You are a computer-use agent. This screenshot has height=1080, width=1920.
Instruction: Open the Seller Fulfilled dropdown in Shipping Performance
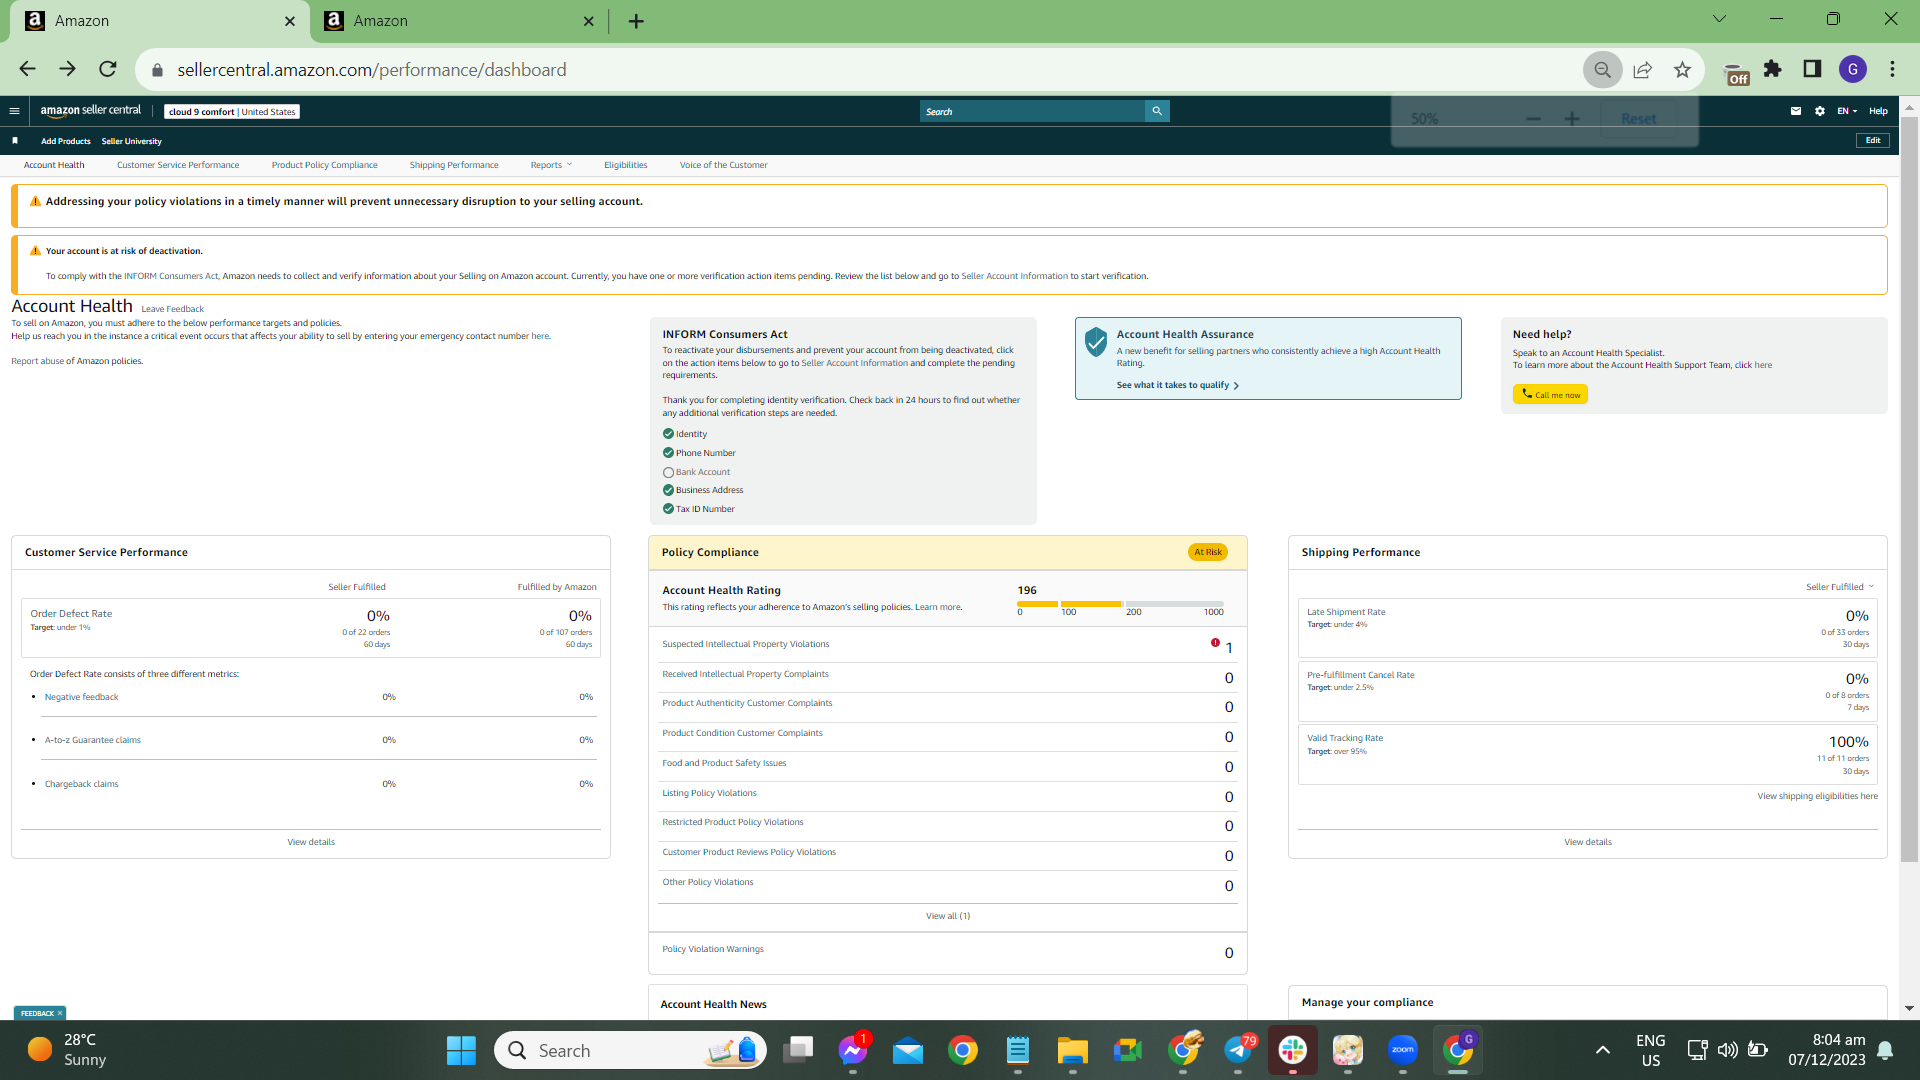pyautogui.click(x=1840, y=587)
